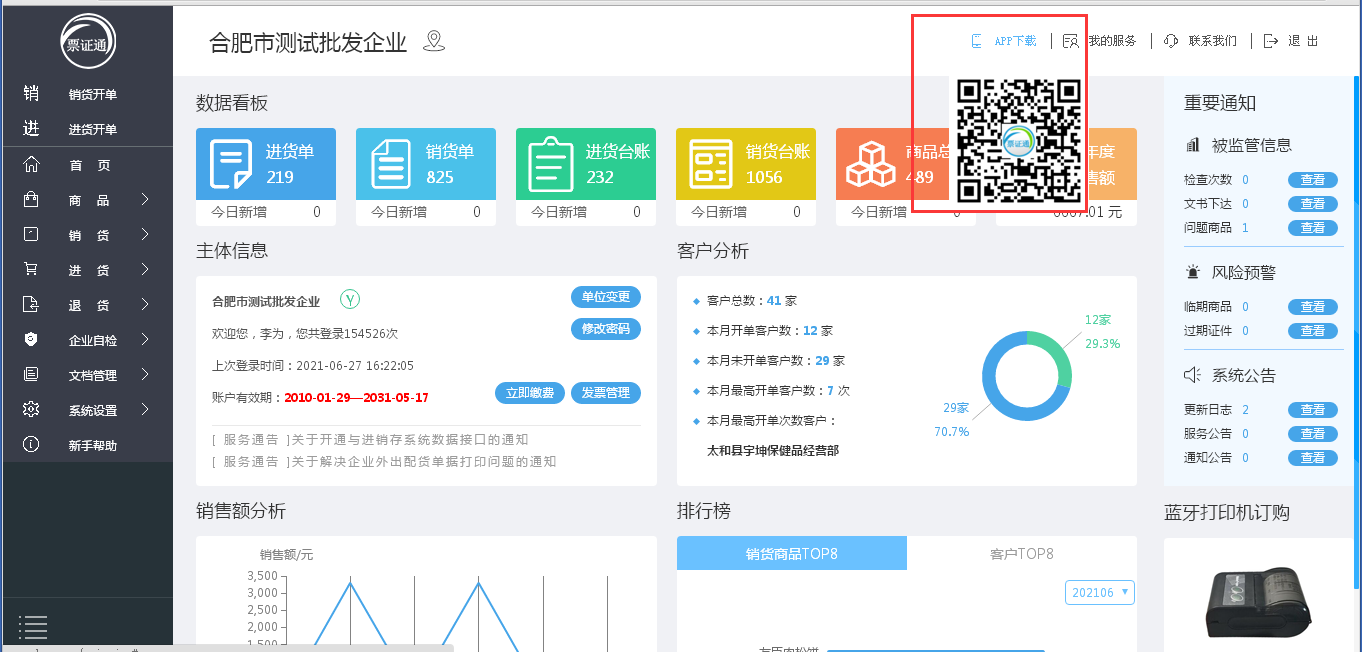Go to 首页 in the sidebar

click(x=89, y=166)
